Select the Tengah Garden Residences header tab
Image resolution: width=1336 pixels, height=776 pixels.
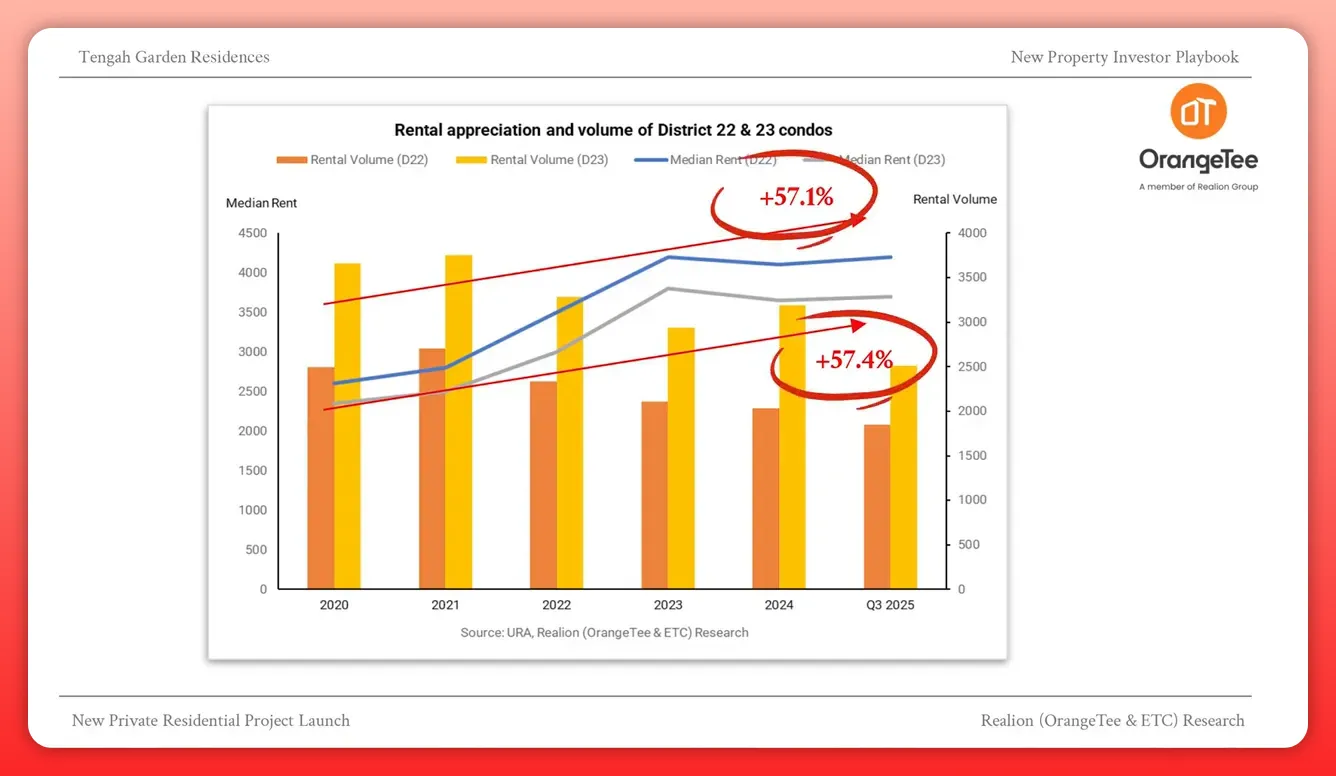tap(174, 57)
